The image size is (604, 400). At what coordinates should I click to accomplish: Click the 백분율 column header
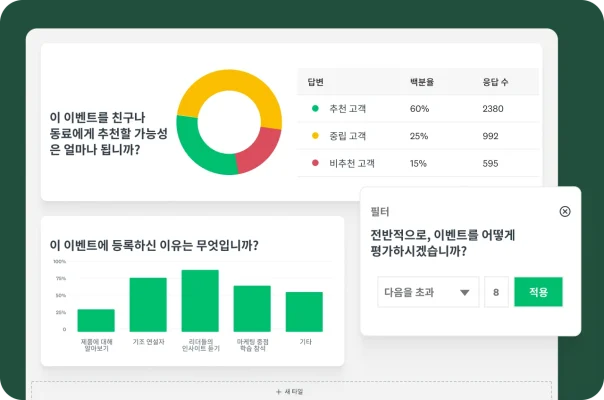[422, 82]
